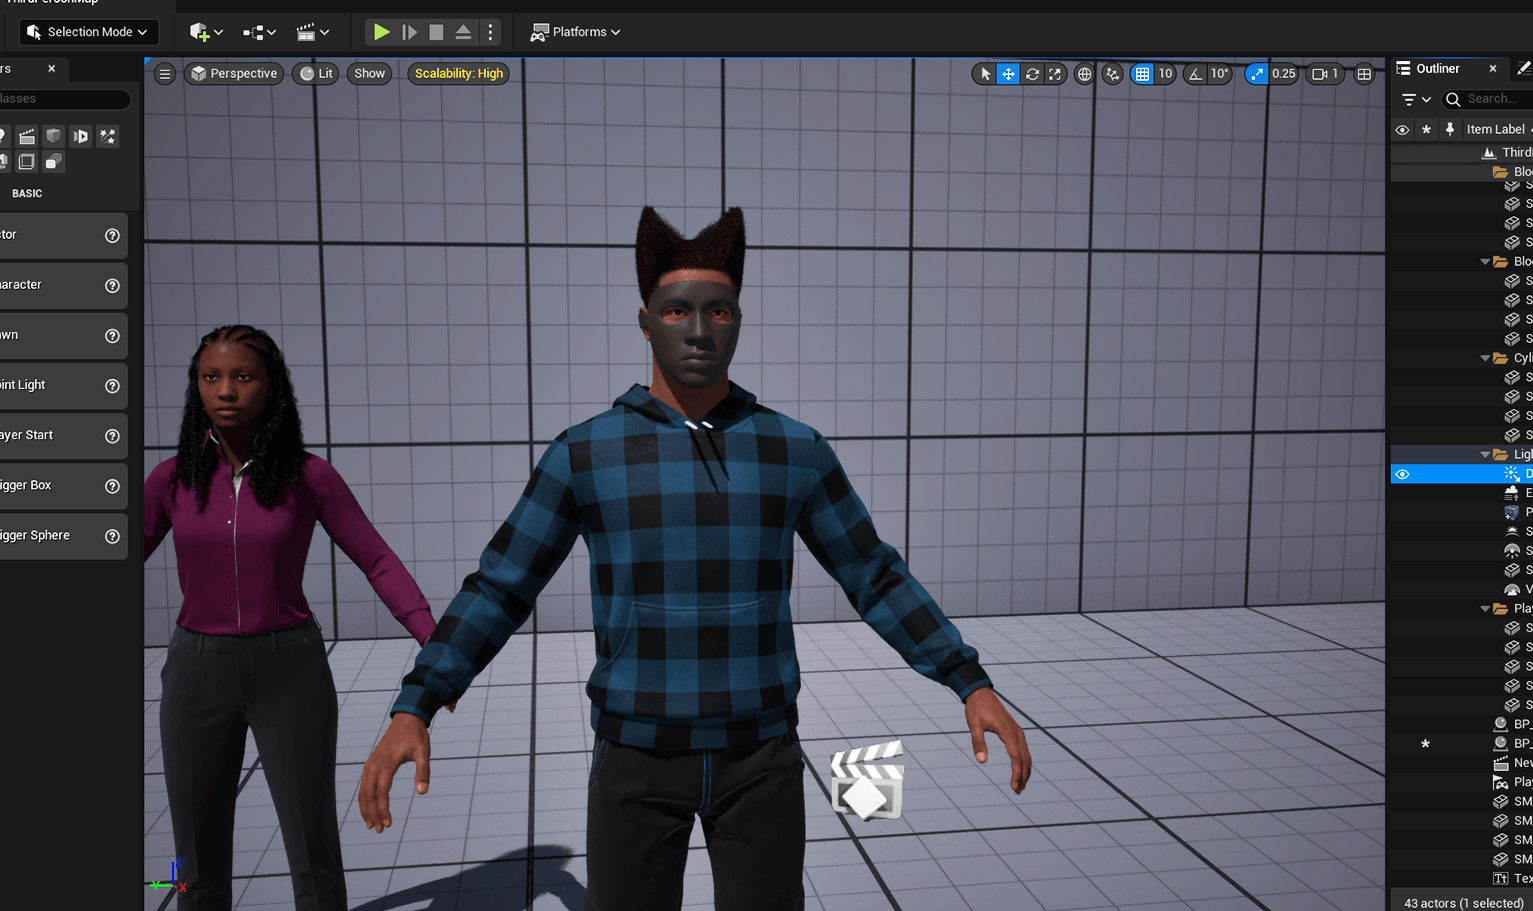Select Player Start in Place Actors
1533x911 pixels.
point(63,436)
